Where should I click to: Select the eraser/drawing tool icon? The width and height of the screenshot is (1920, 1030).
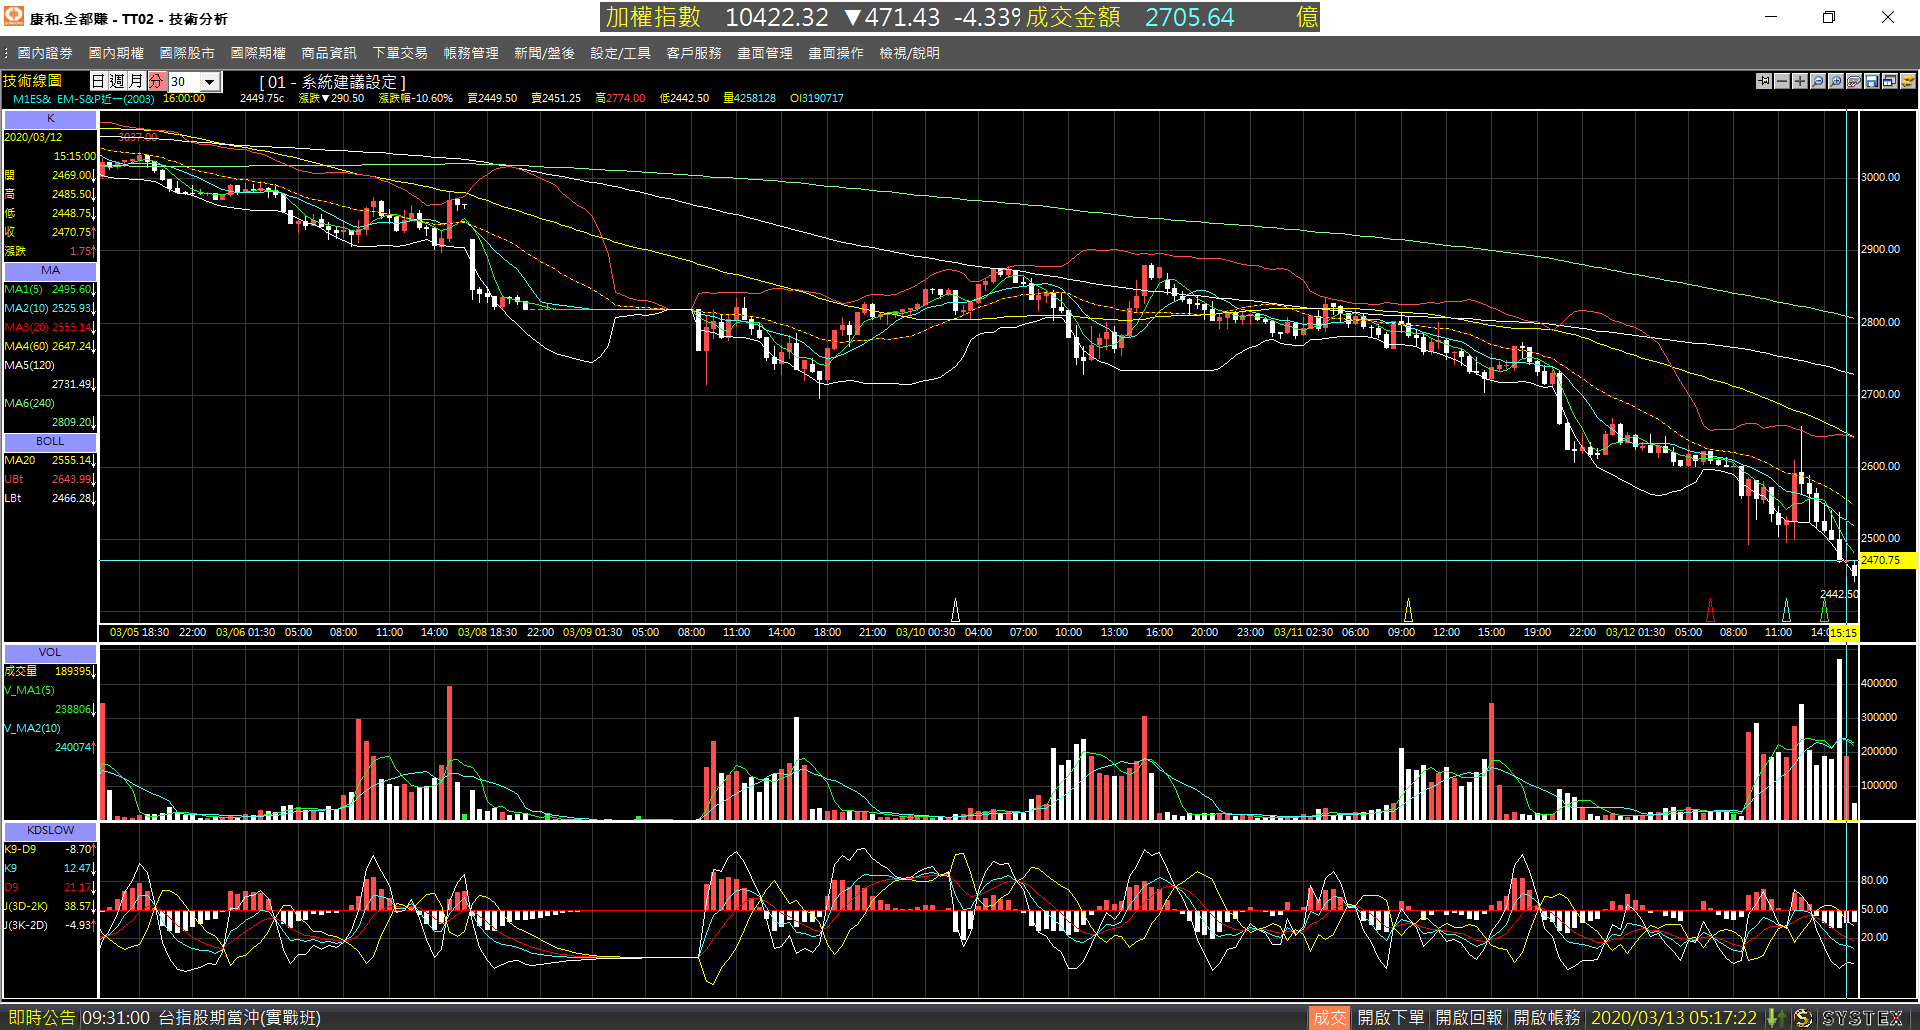pyautogui.click(x=1853, y=81)
